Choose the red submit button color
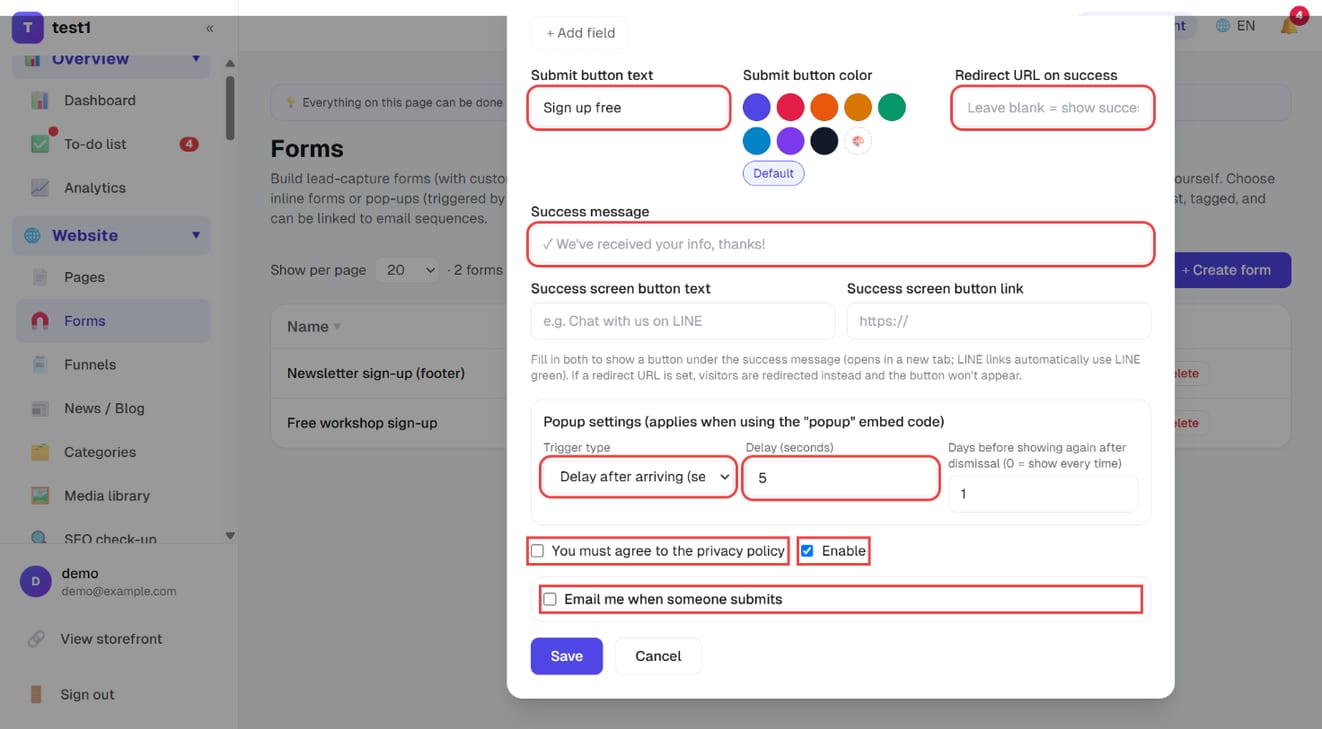This screenshot has width=1322, height=729. (x=791, y=107)
